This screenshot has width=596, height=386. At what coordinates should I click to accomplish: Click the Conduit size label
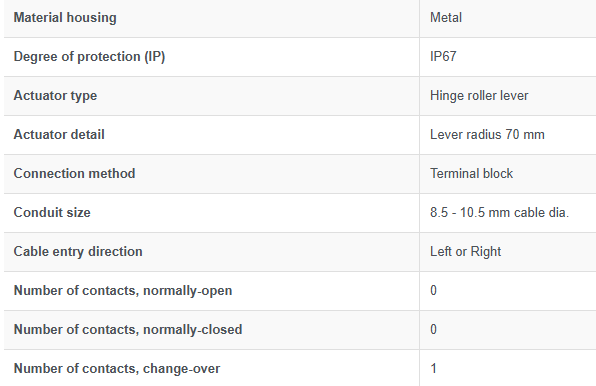(52, 212)
